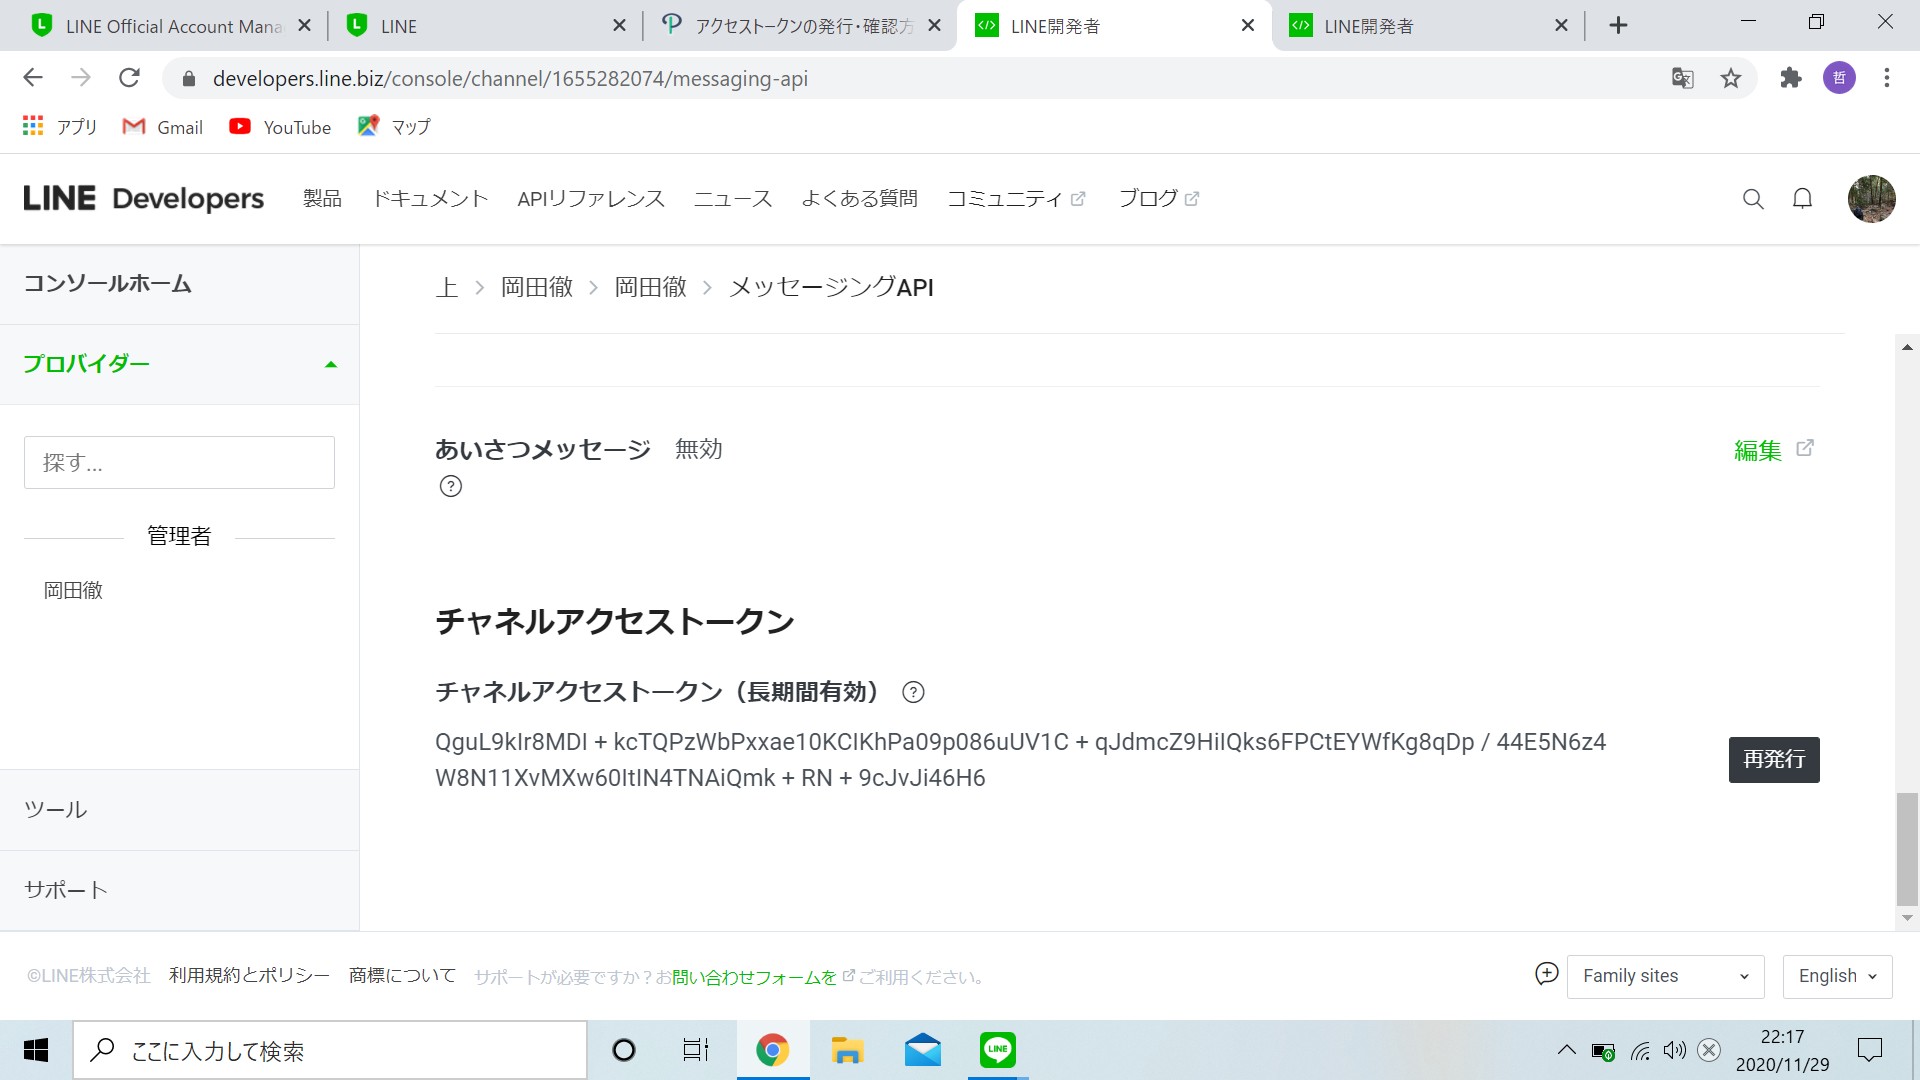Click the address bar URL
The height and width of the screenshot is (1080, 1920).
510,78
